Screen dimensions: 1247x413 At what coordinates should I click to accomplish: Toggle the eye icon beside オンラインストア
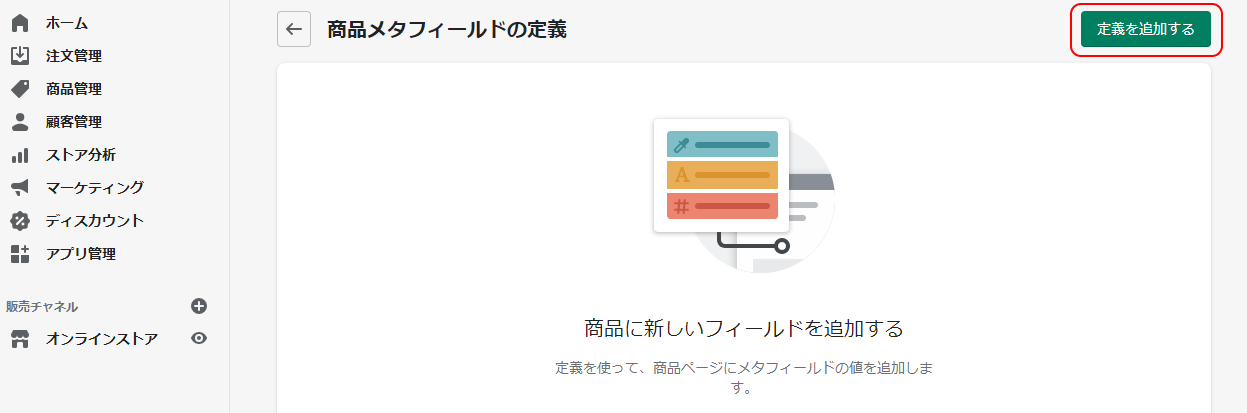click(199, 339)
